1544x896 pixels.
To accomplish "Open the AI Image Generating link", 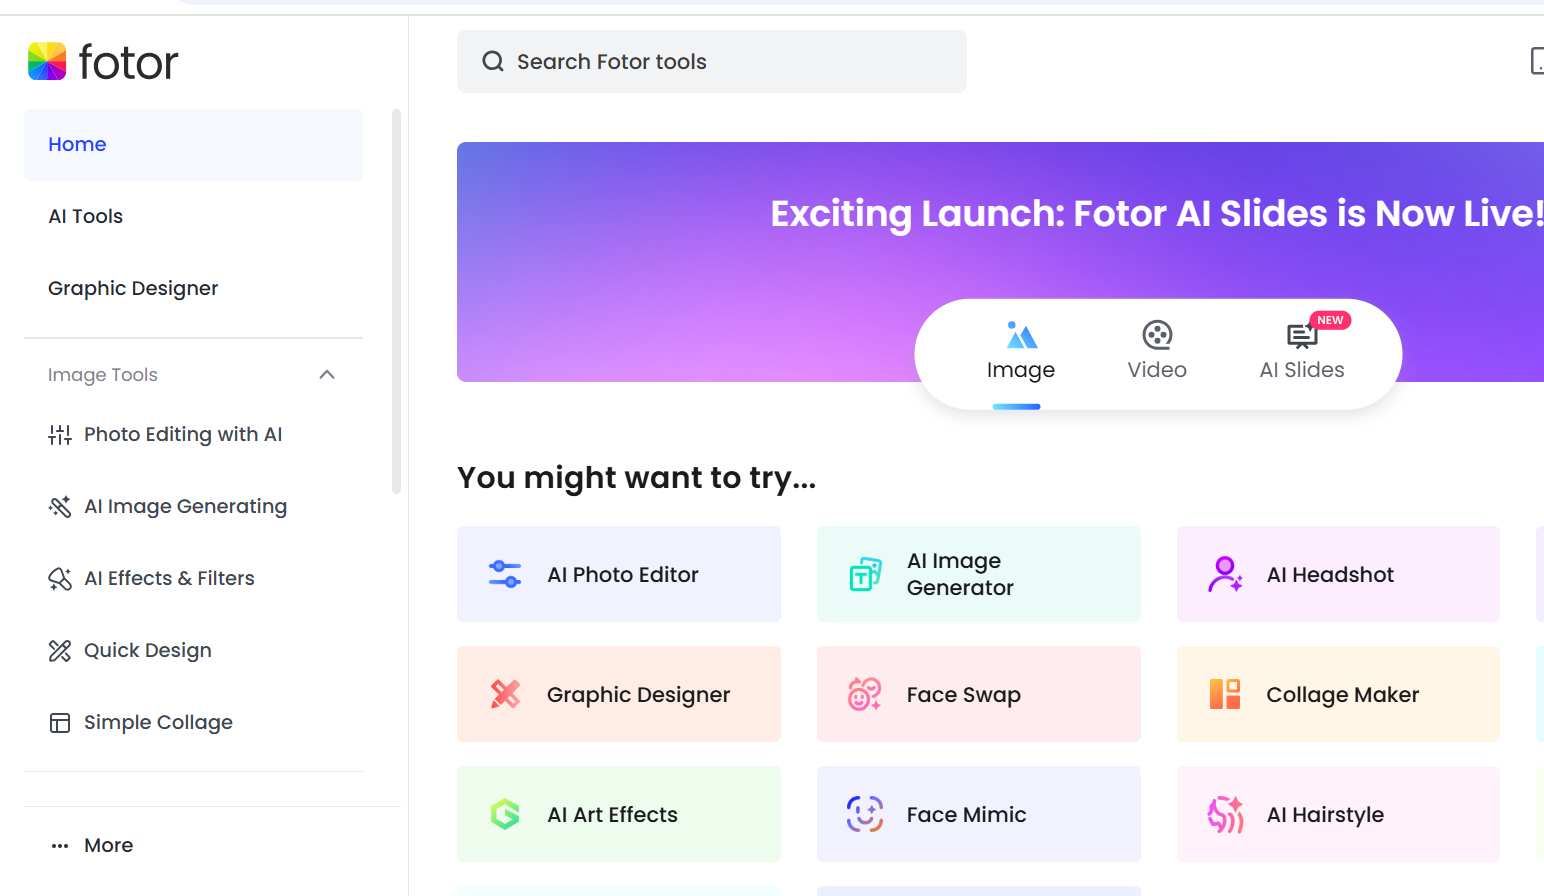I will (185, 507).
